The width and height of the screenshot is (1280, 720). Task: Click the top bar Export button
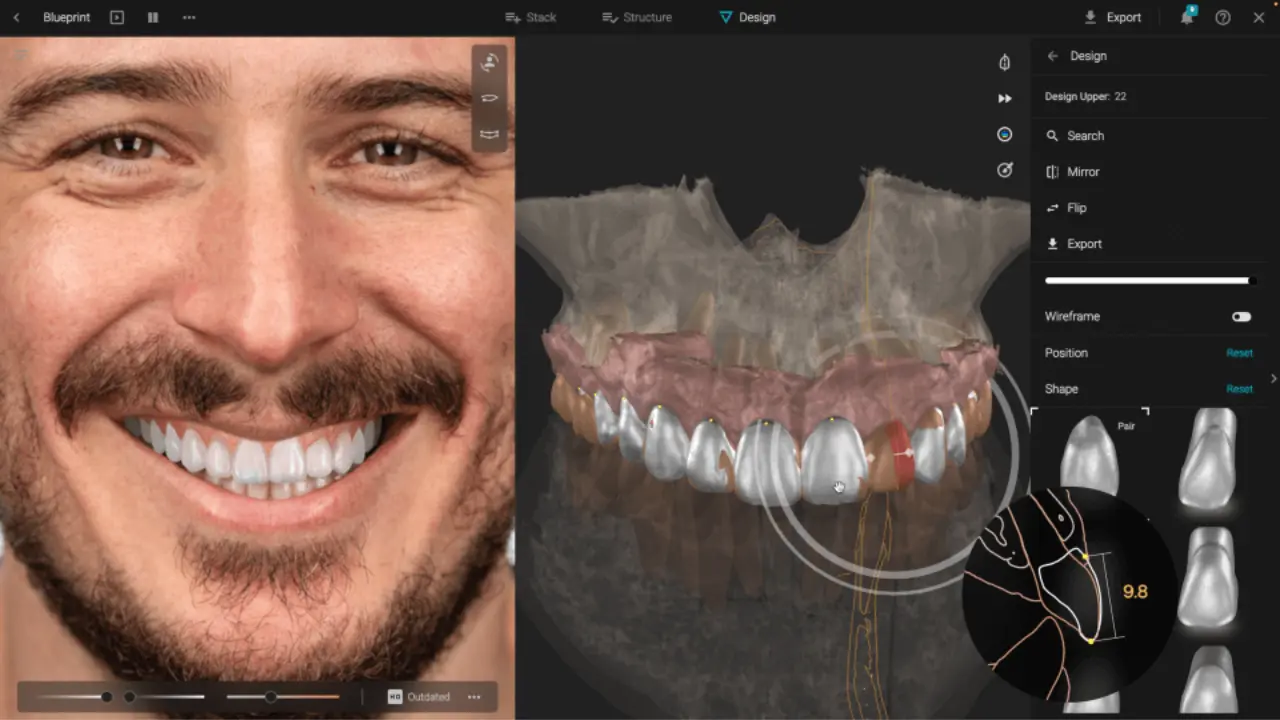(1113, 17)
